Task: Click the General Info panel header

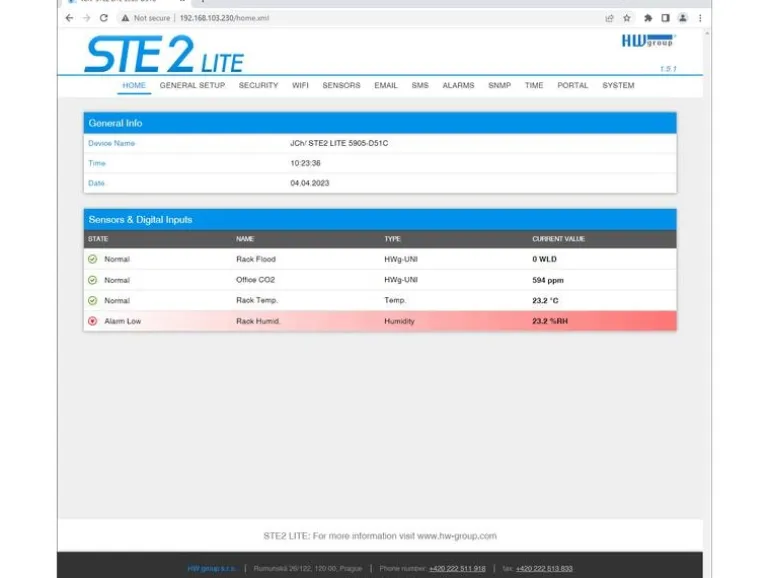Action: coord(380,123)
